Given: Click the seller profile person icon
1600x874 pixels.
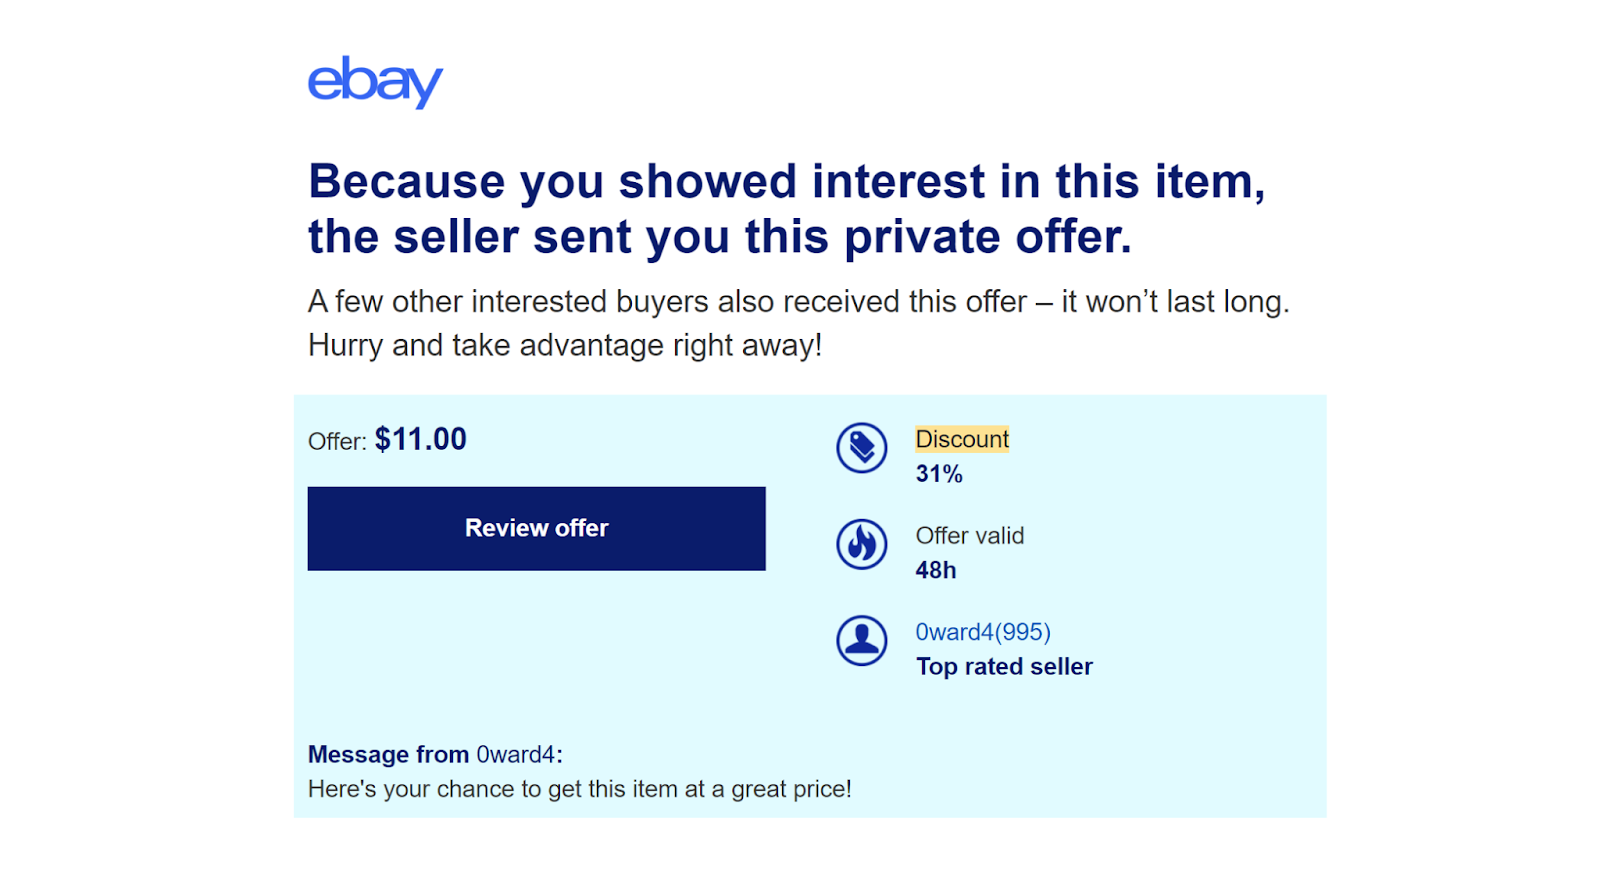Looking at the screenshot, I should coord(862,640).
